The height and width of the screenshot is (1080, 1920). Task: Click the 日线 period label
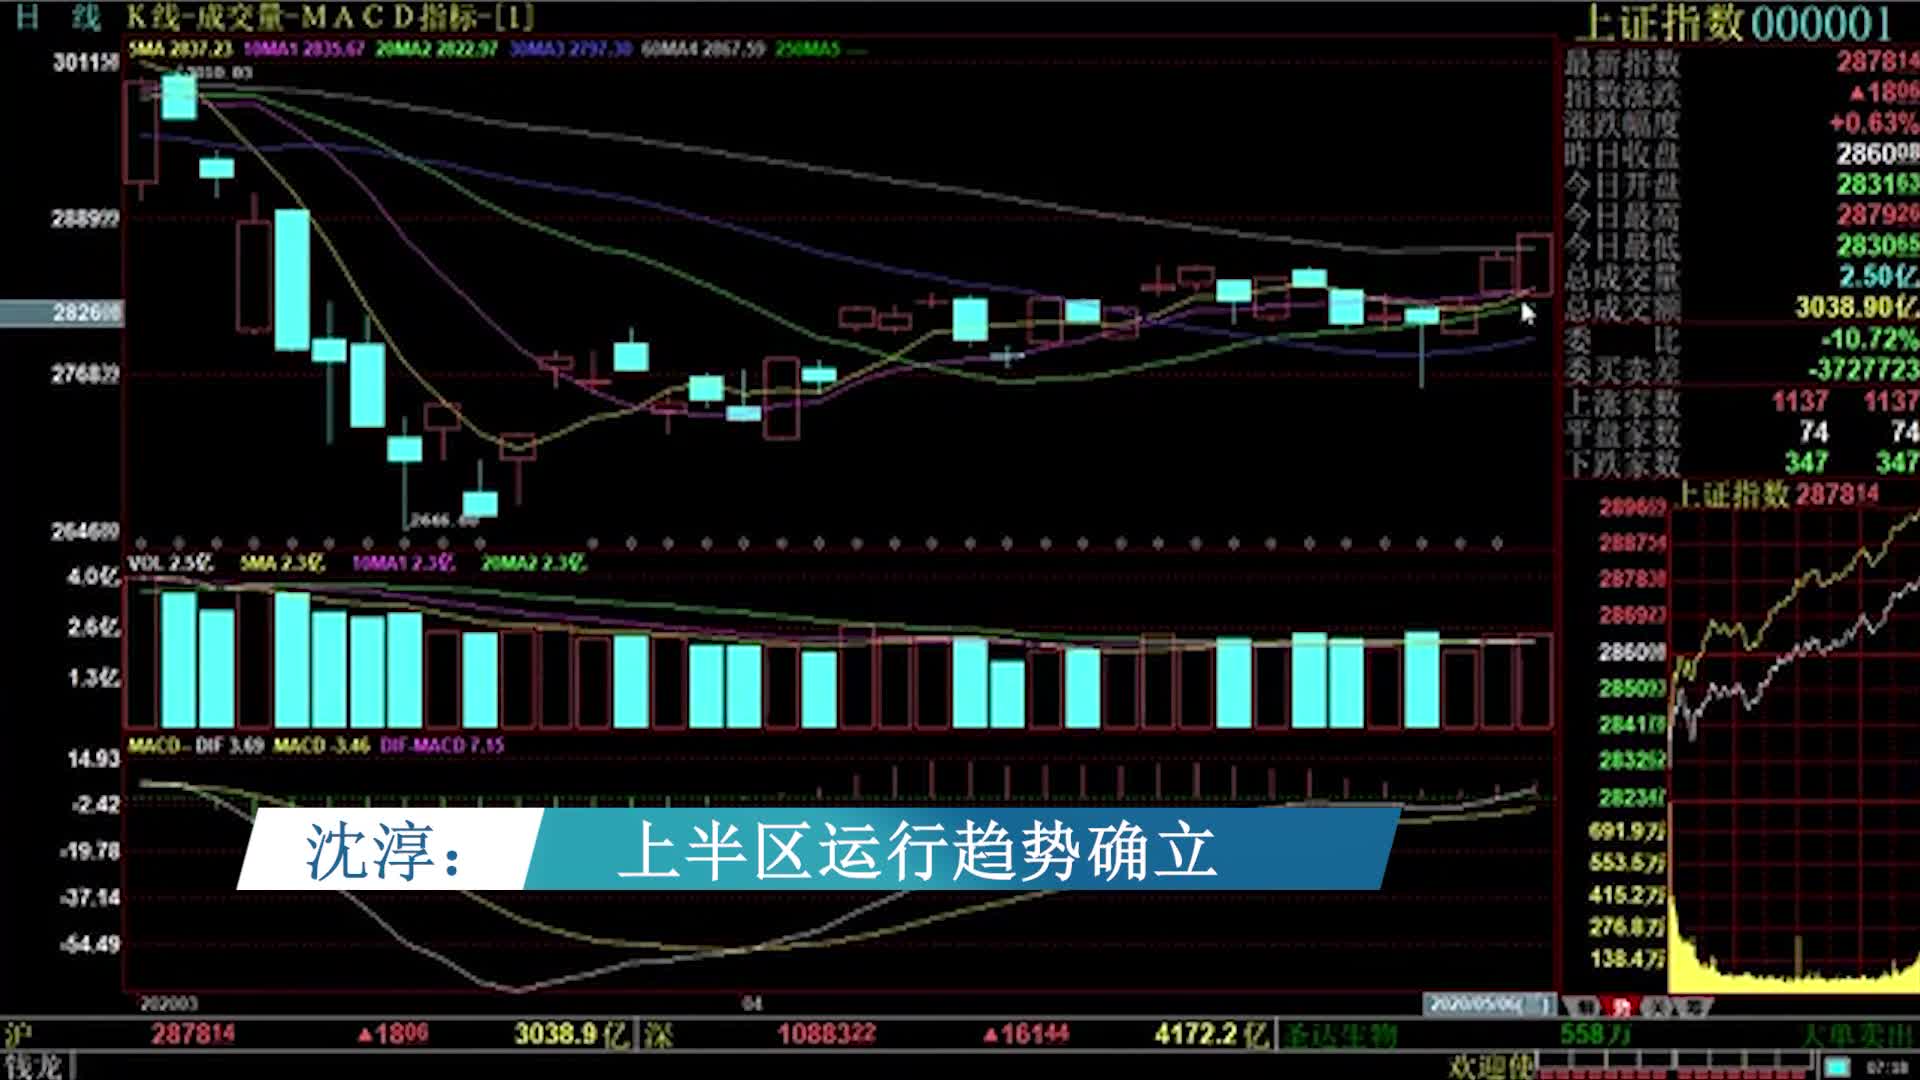coord(58,17)
